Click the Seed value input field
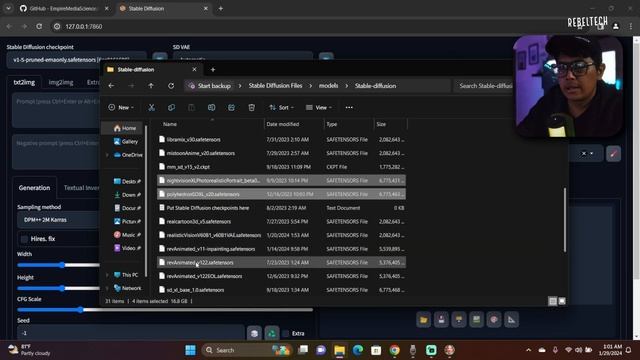Viewport: 640px width, 360px height. 131,333
